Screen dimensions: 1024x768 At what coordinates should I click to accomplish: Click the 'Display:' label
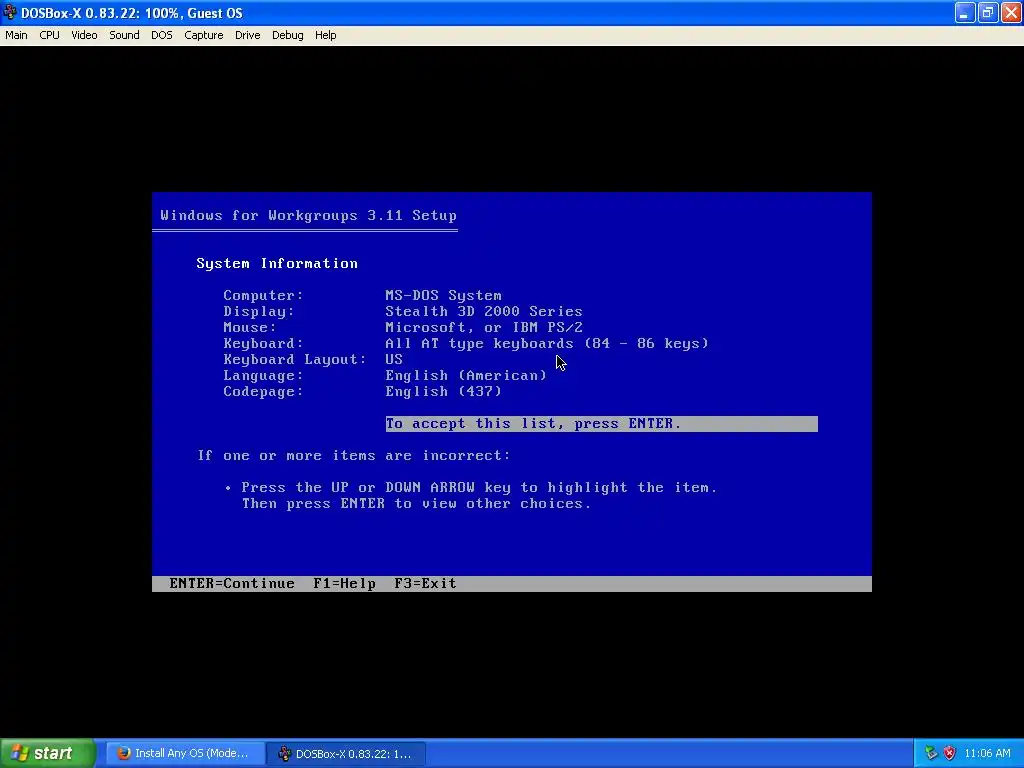(x=259, y=312)
